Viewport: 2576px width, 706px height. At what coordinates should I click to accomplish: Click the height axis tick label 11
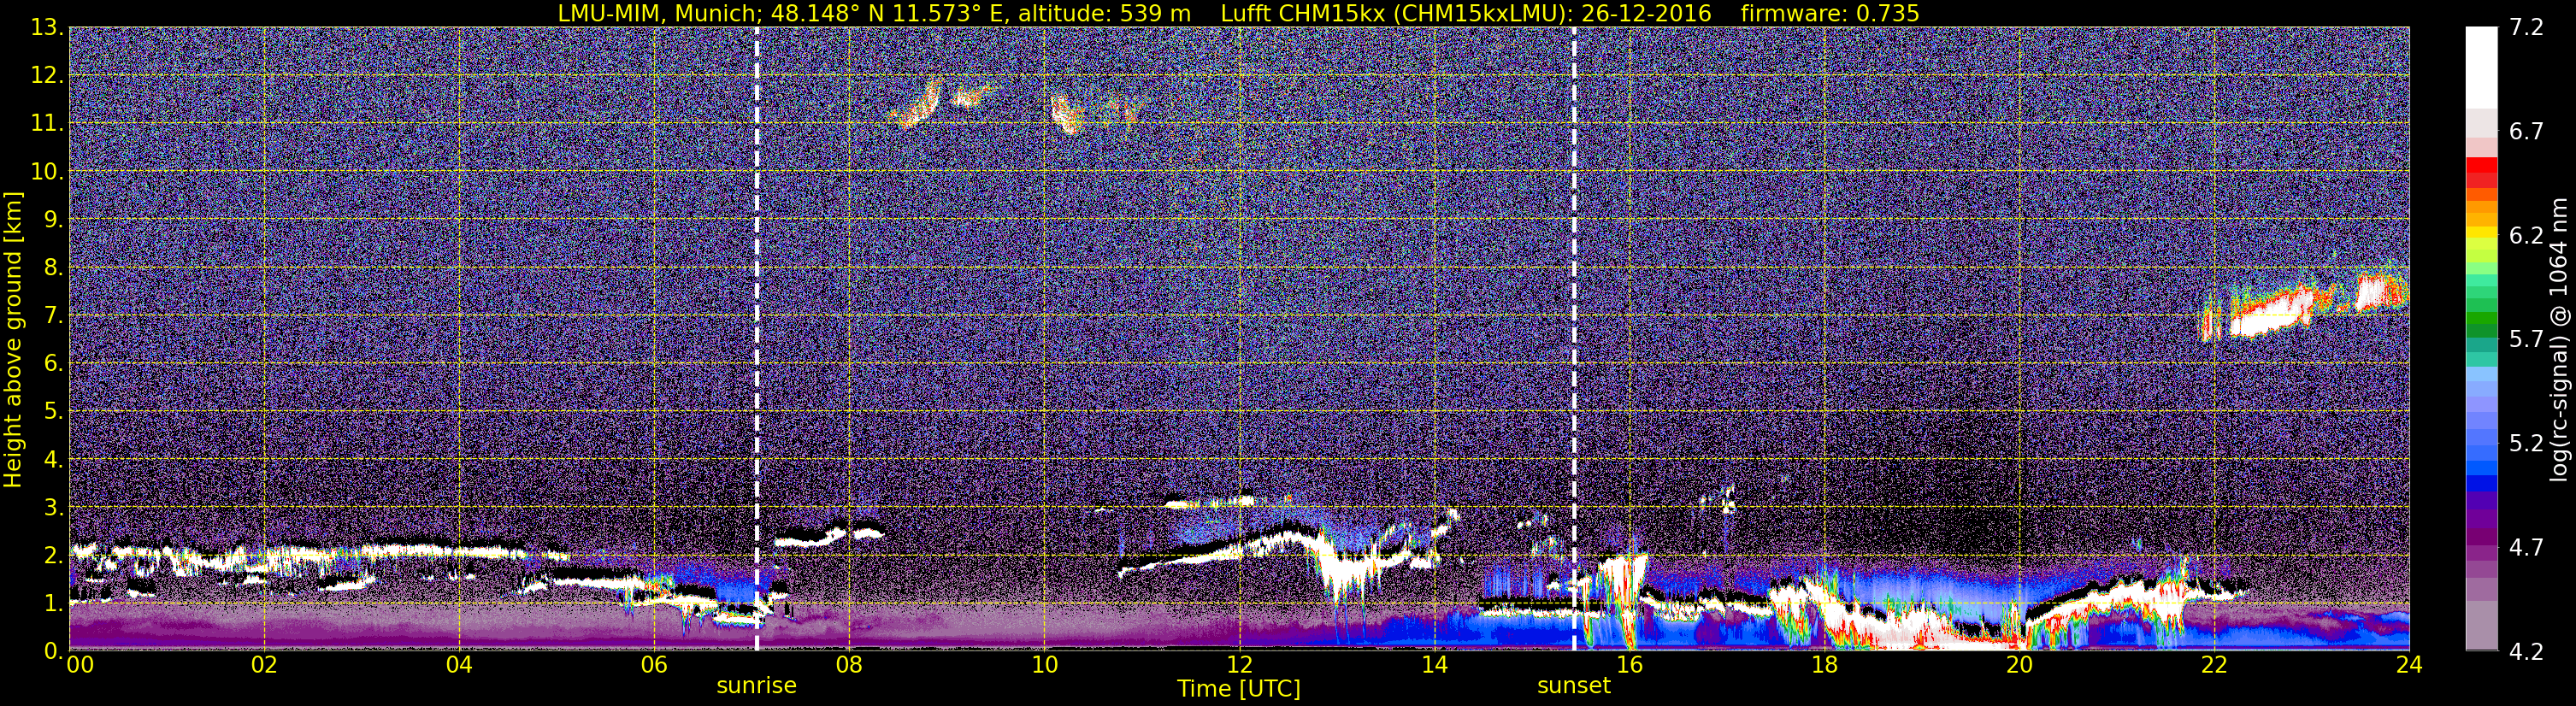[47, 124]
